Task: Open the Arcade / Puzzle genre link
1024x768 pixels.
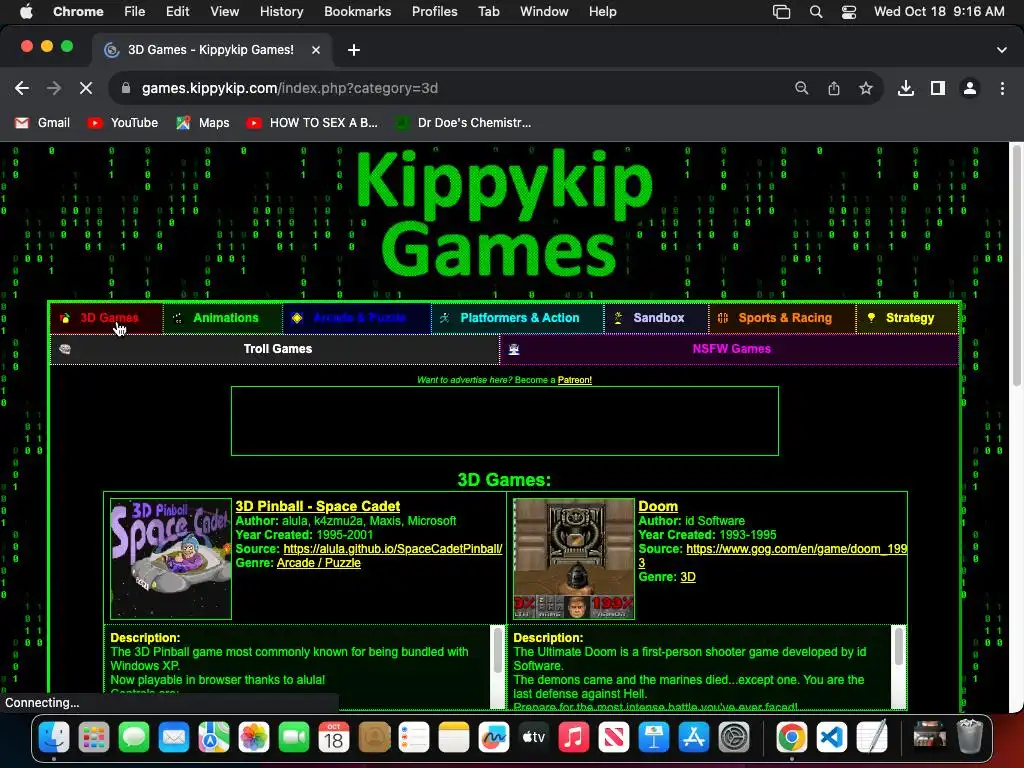Action: (319, 563)
